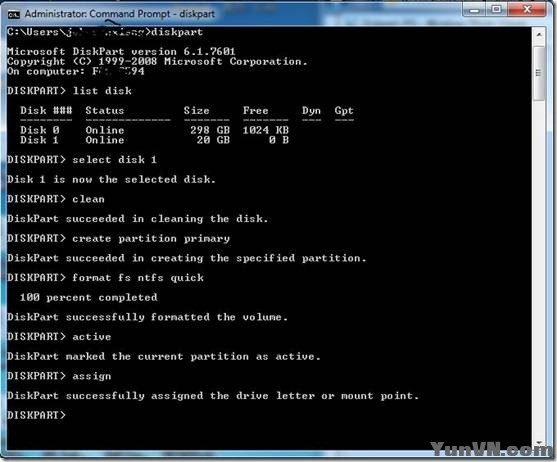Click the 'Disk ###' column header

pos(46,110)
